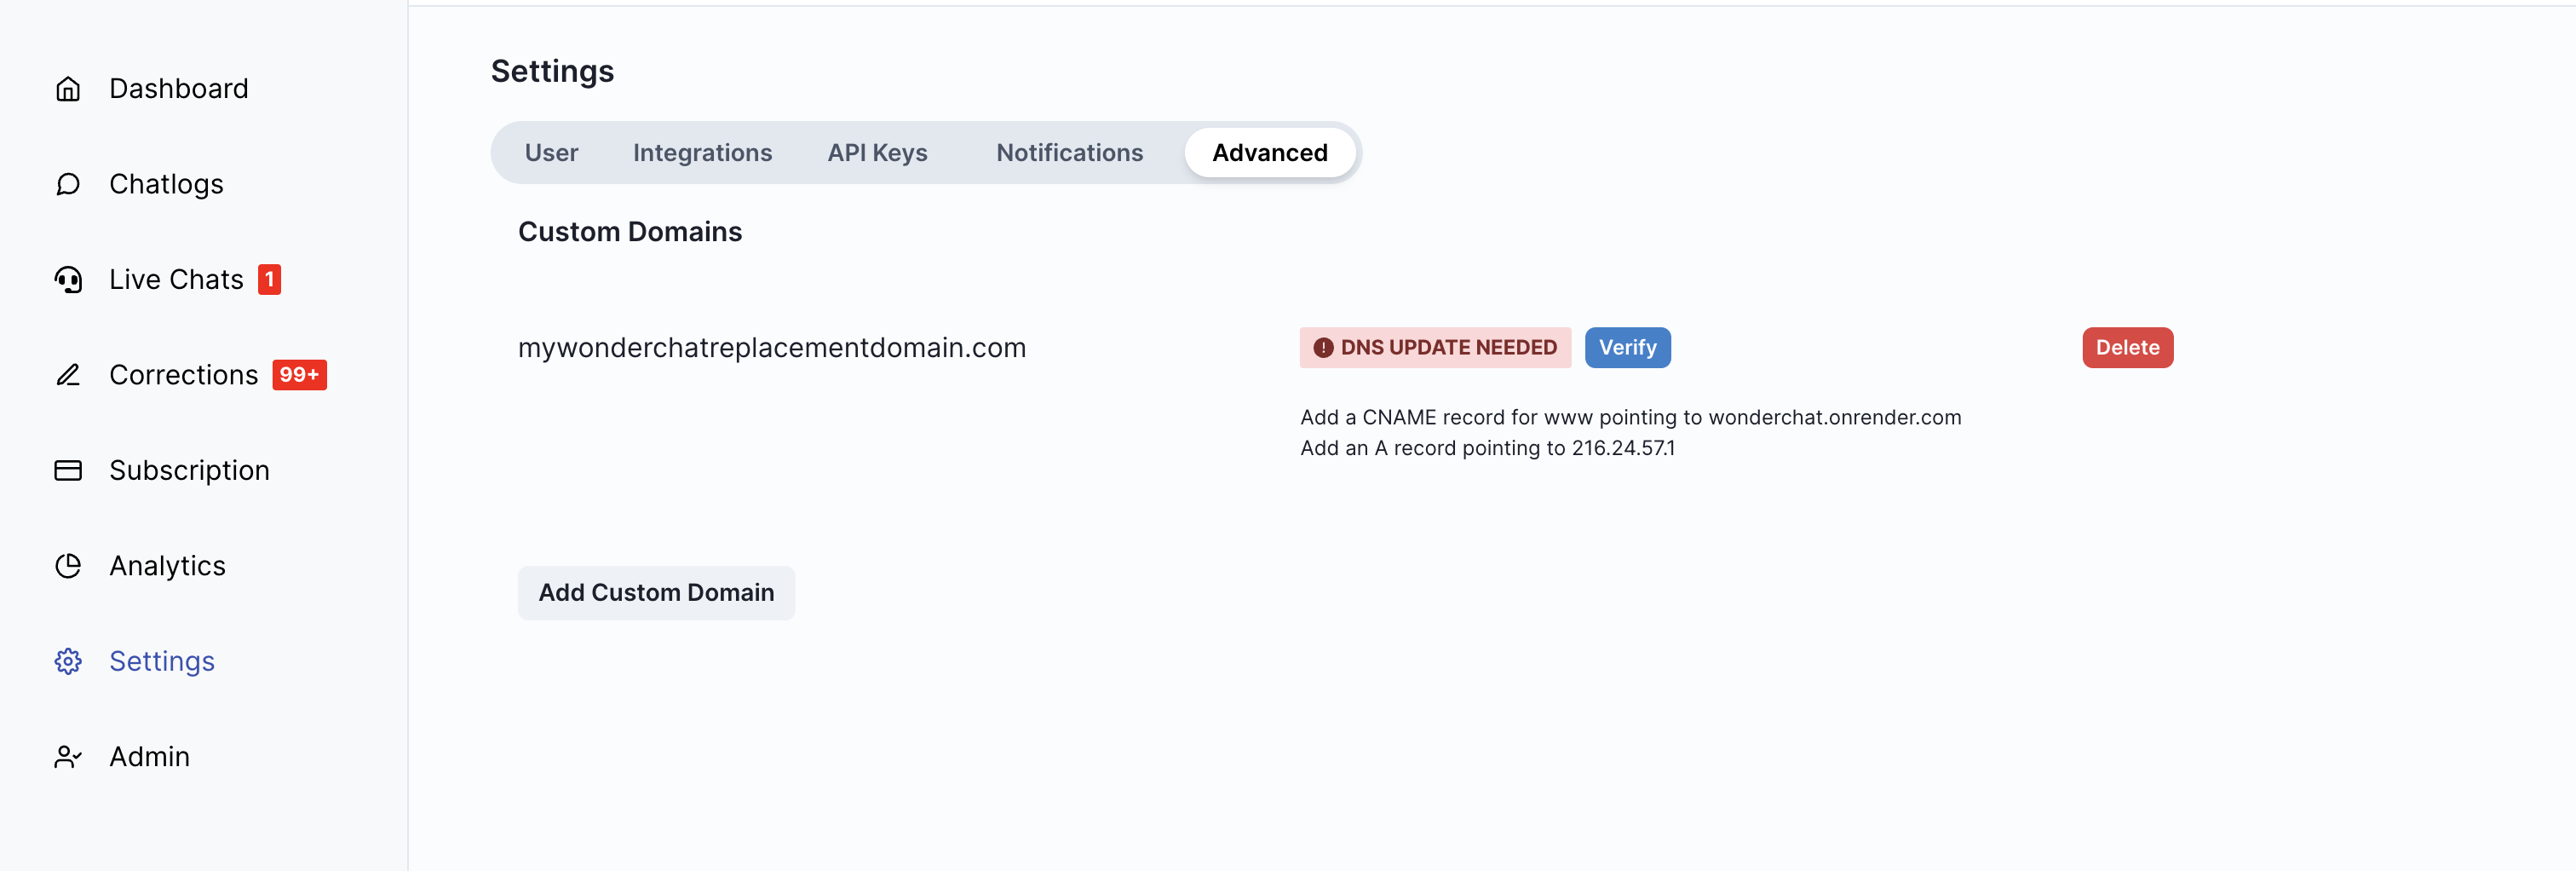This screenshot has width=2576, height=871.
Task: Select the API Keys tab
Action: point(877,153)
